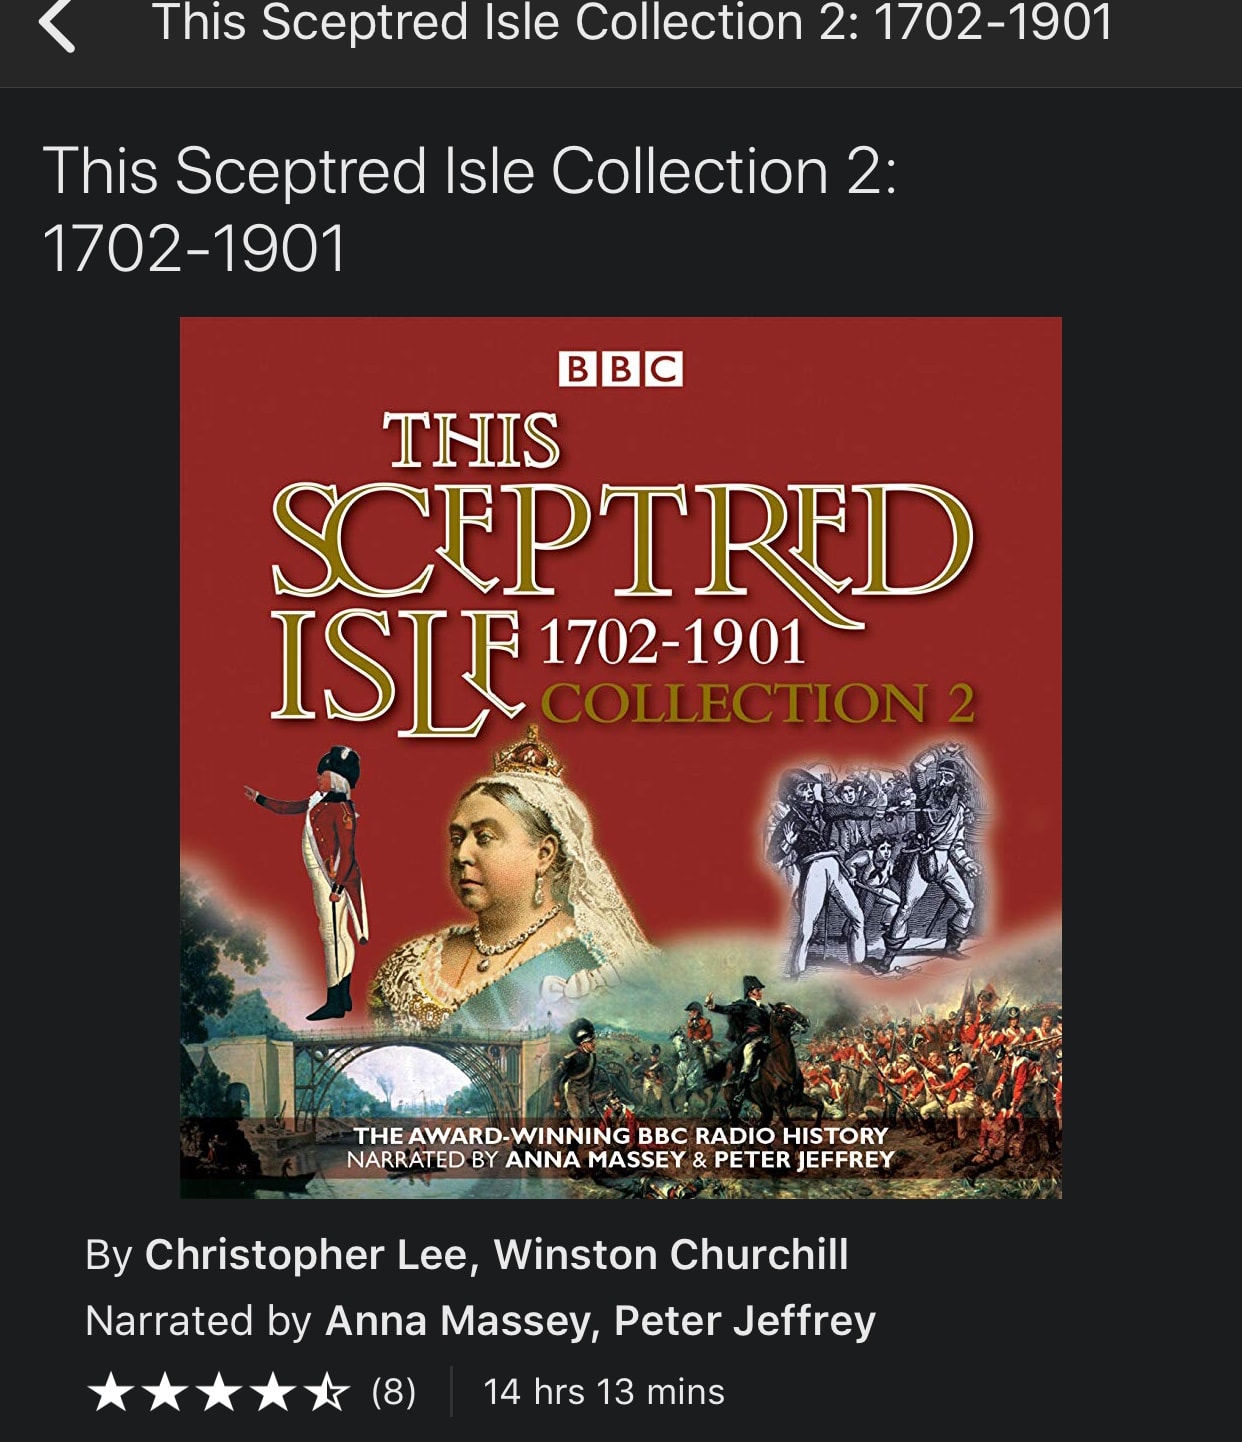View narrator Peter Jeffrey's titles
The height and width of the screenshot is (1442, 1242).
point(745,1321)
